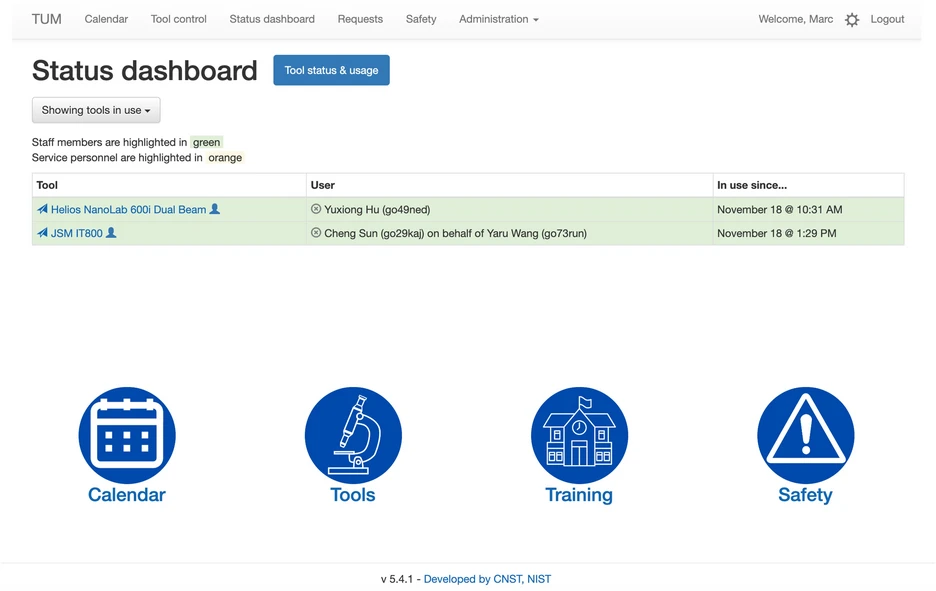Follow the Developed by CNST, NIST link
Viewport: 936px width, 591px height.
(487, 579)
